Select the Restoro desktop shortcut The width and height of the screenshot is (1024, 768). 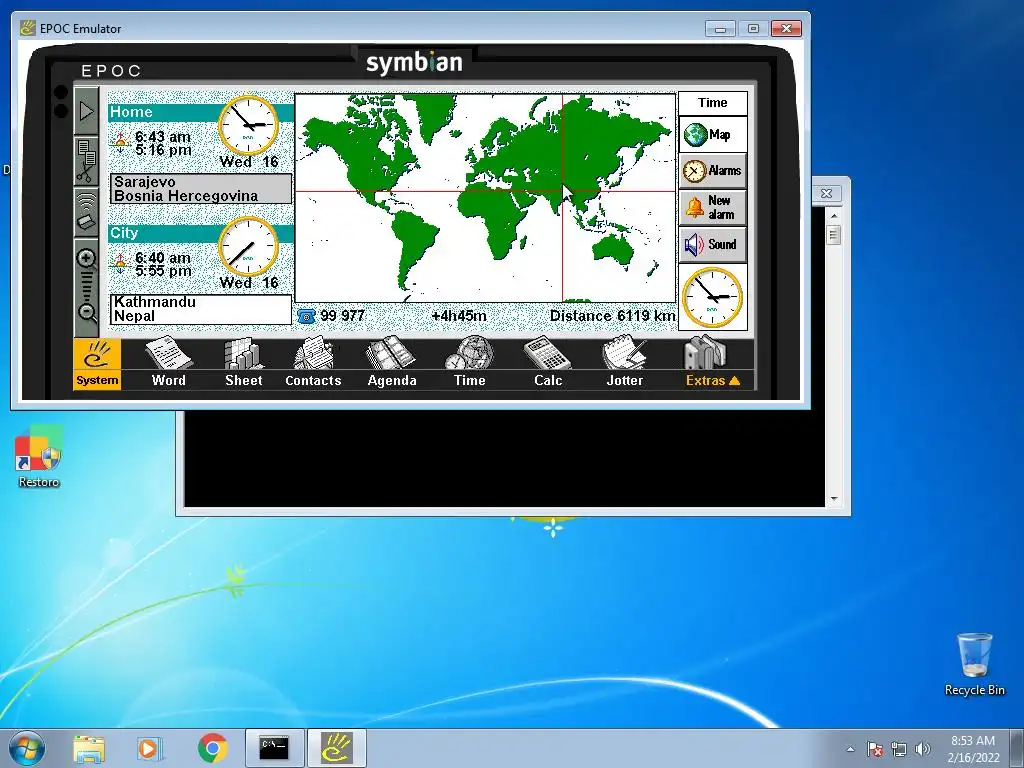[39, 457]
